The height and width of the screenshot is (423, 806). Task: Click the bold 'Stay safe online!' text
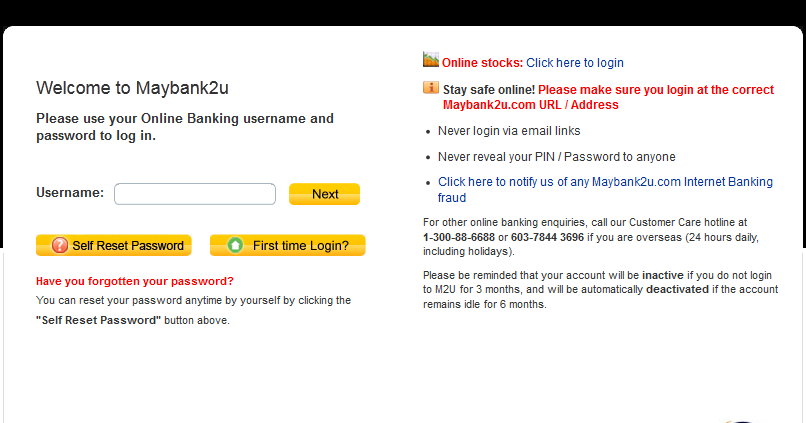489,90
